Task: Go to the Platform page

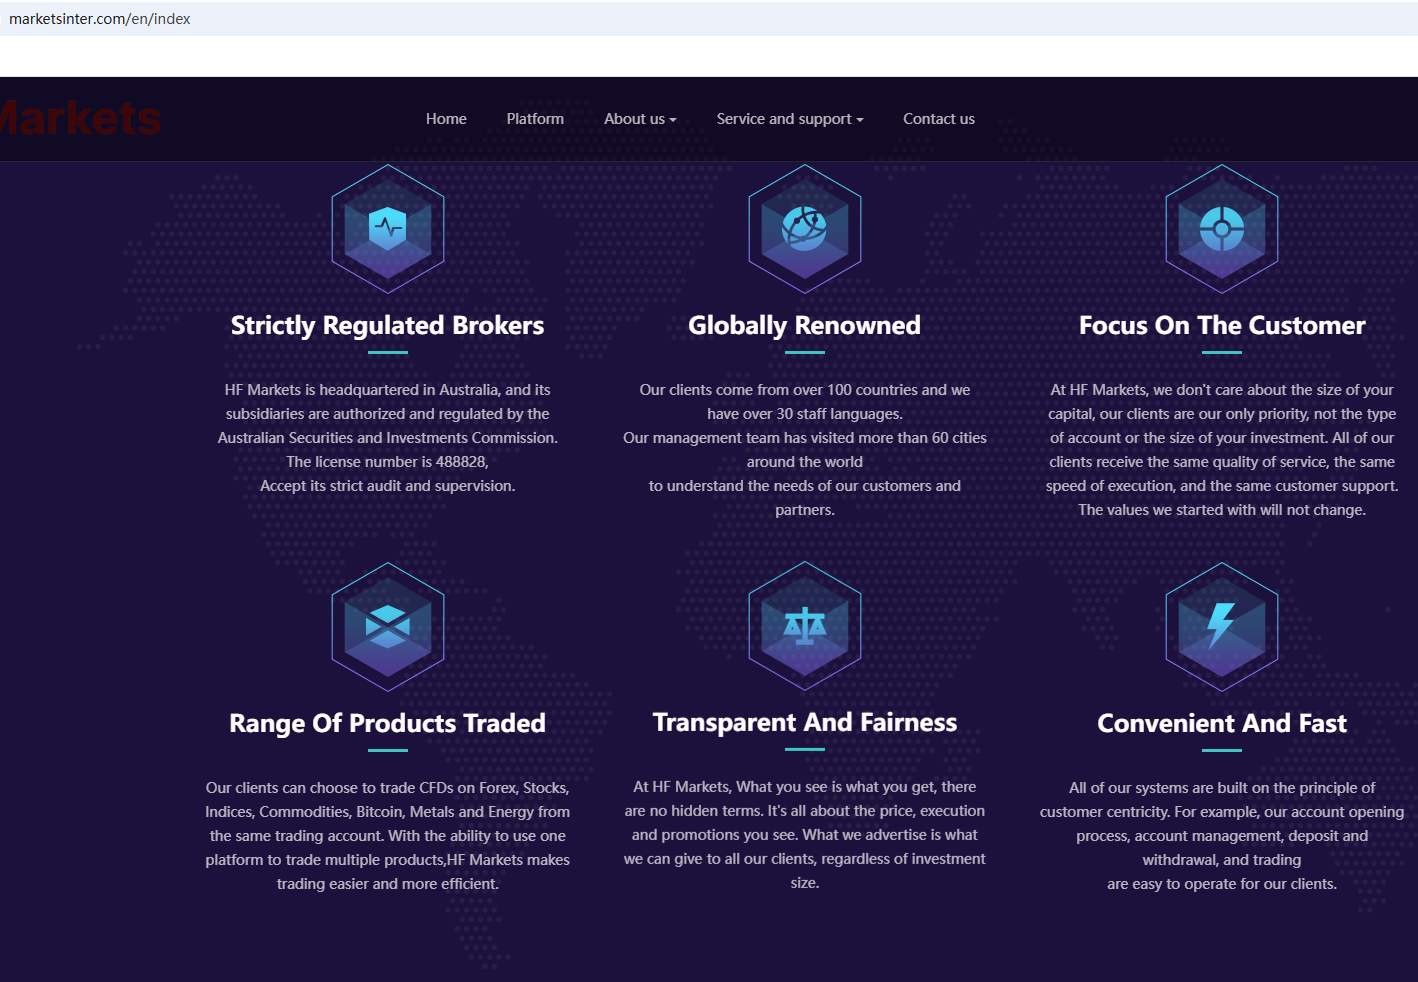Action: (x=535, y=119)
